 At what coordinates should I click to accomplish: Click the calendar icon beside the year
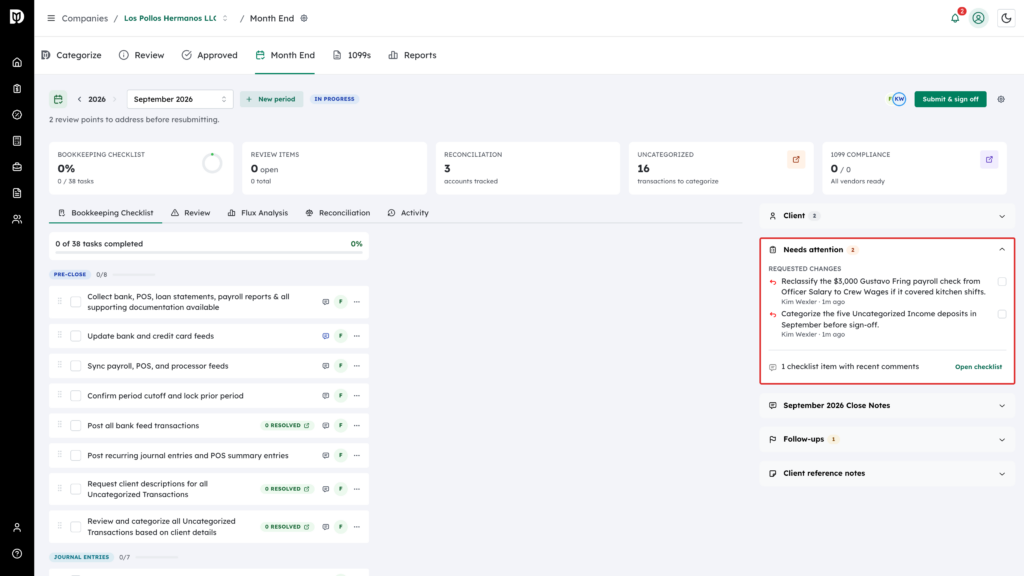58,99
